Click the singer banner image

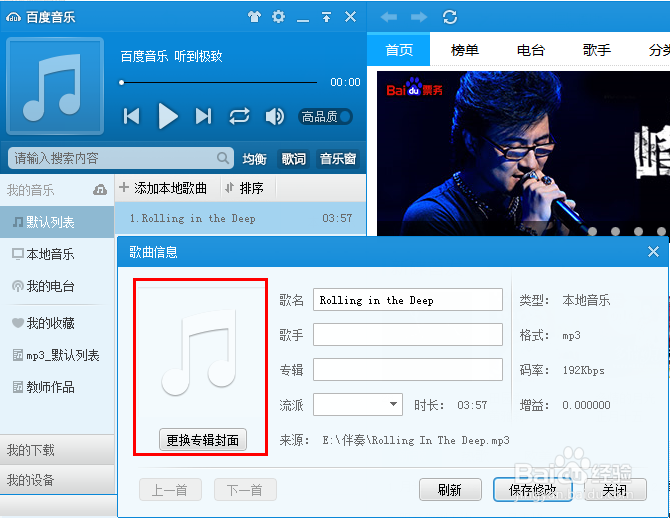[x=523, y=153]
